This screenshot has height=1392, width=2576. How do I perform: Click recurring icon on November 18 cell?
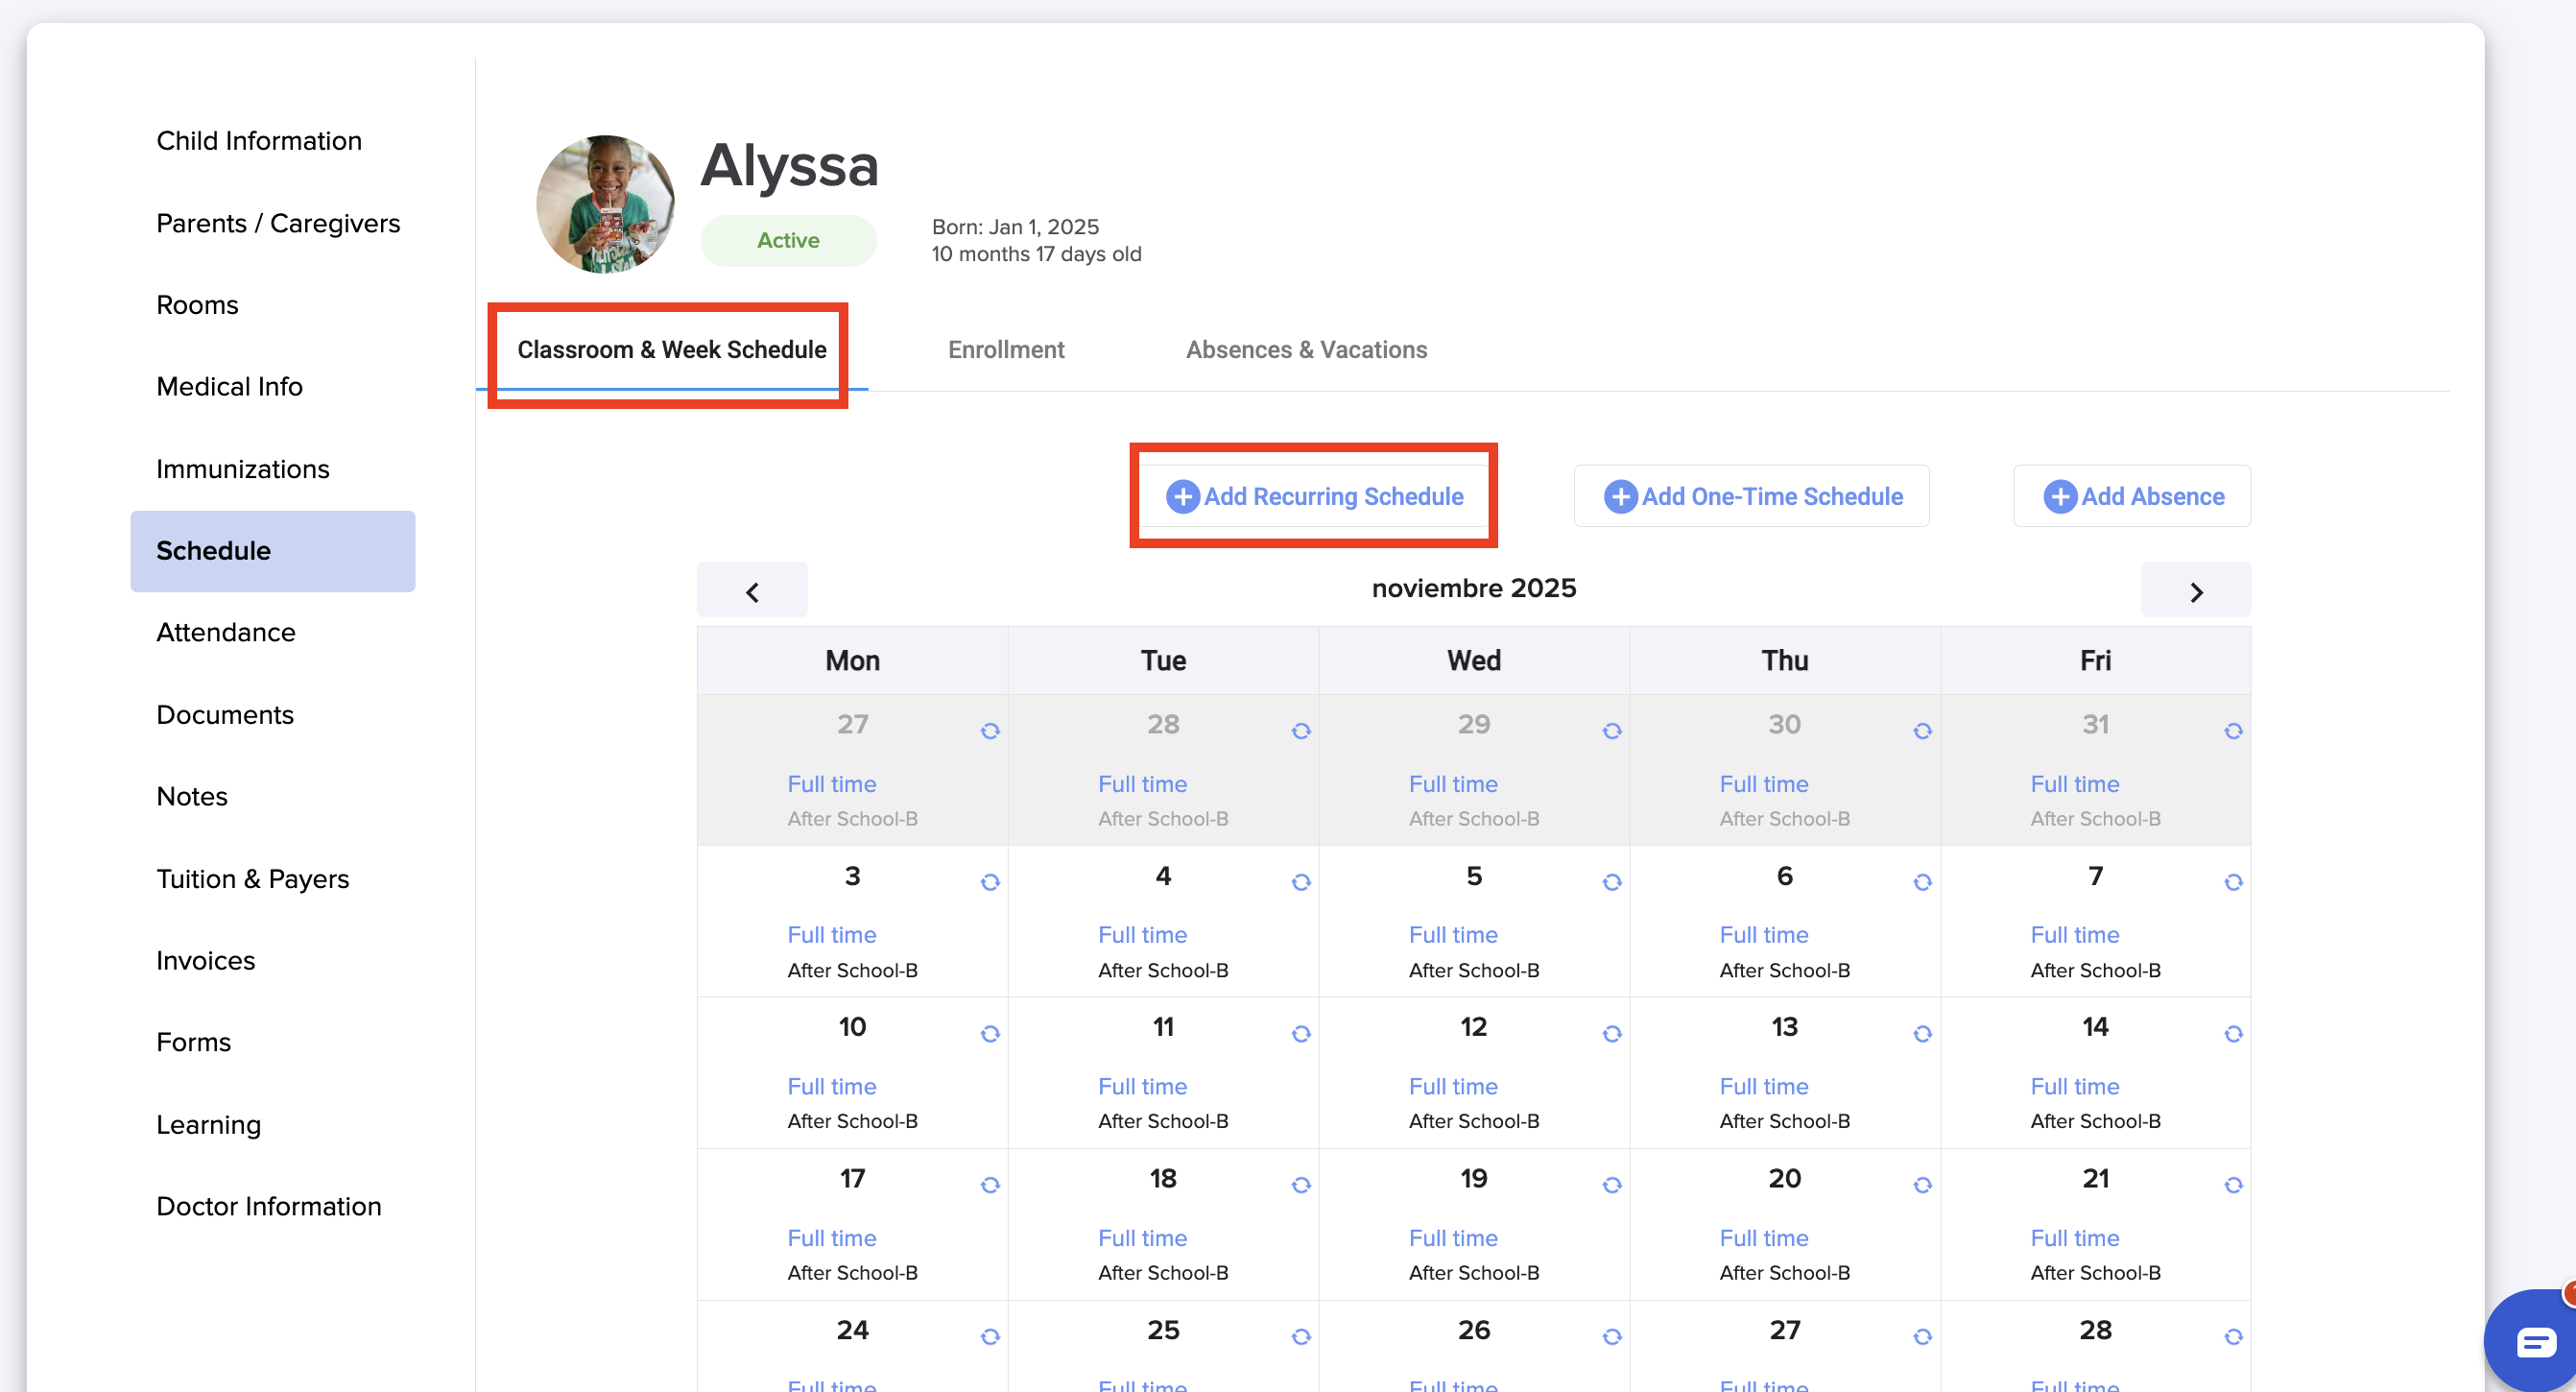(1300, 1184)
